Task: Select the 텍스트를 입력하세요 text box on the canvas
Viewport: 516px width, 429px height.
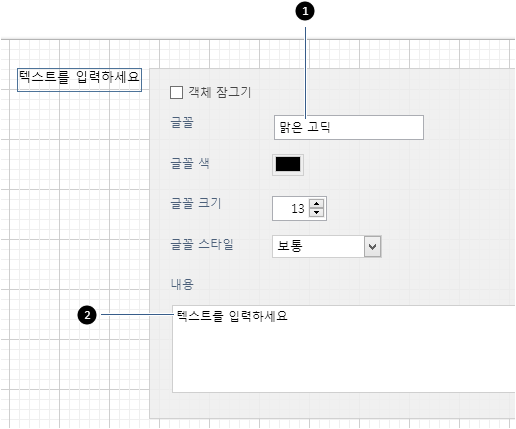Action: pos(79,80)
